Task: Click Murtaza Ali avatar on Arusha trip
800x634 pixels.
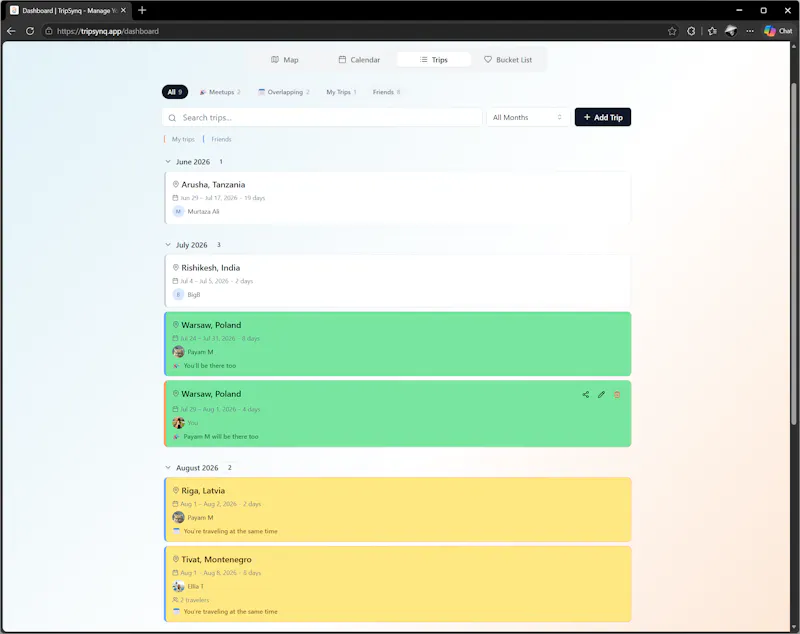Action: pyautogui.click(x=178, y=211)
